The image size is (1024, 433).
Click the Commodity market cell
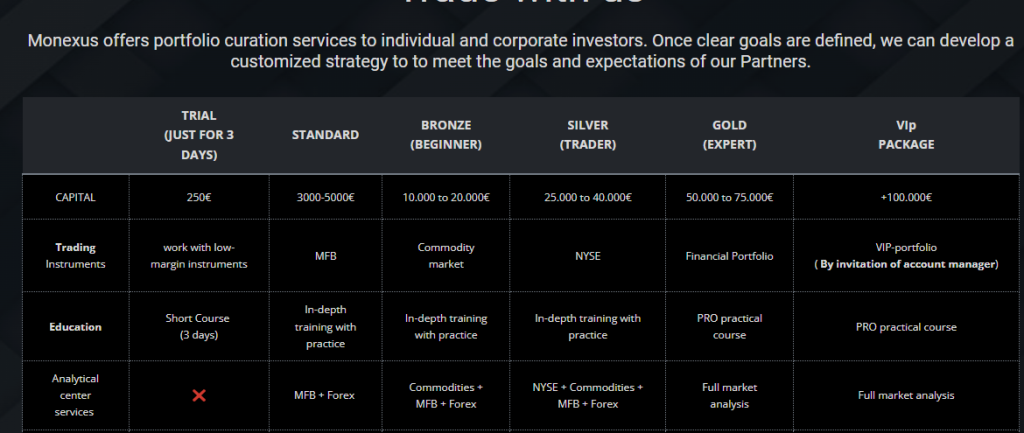[446, 256]
